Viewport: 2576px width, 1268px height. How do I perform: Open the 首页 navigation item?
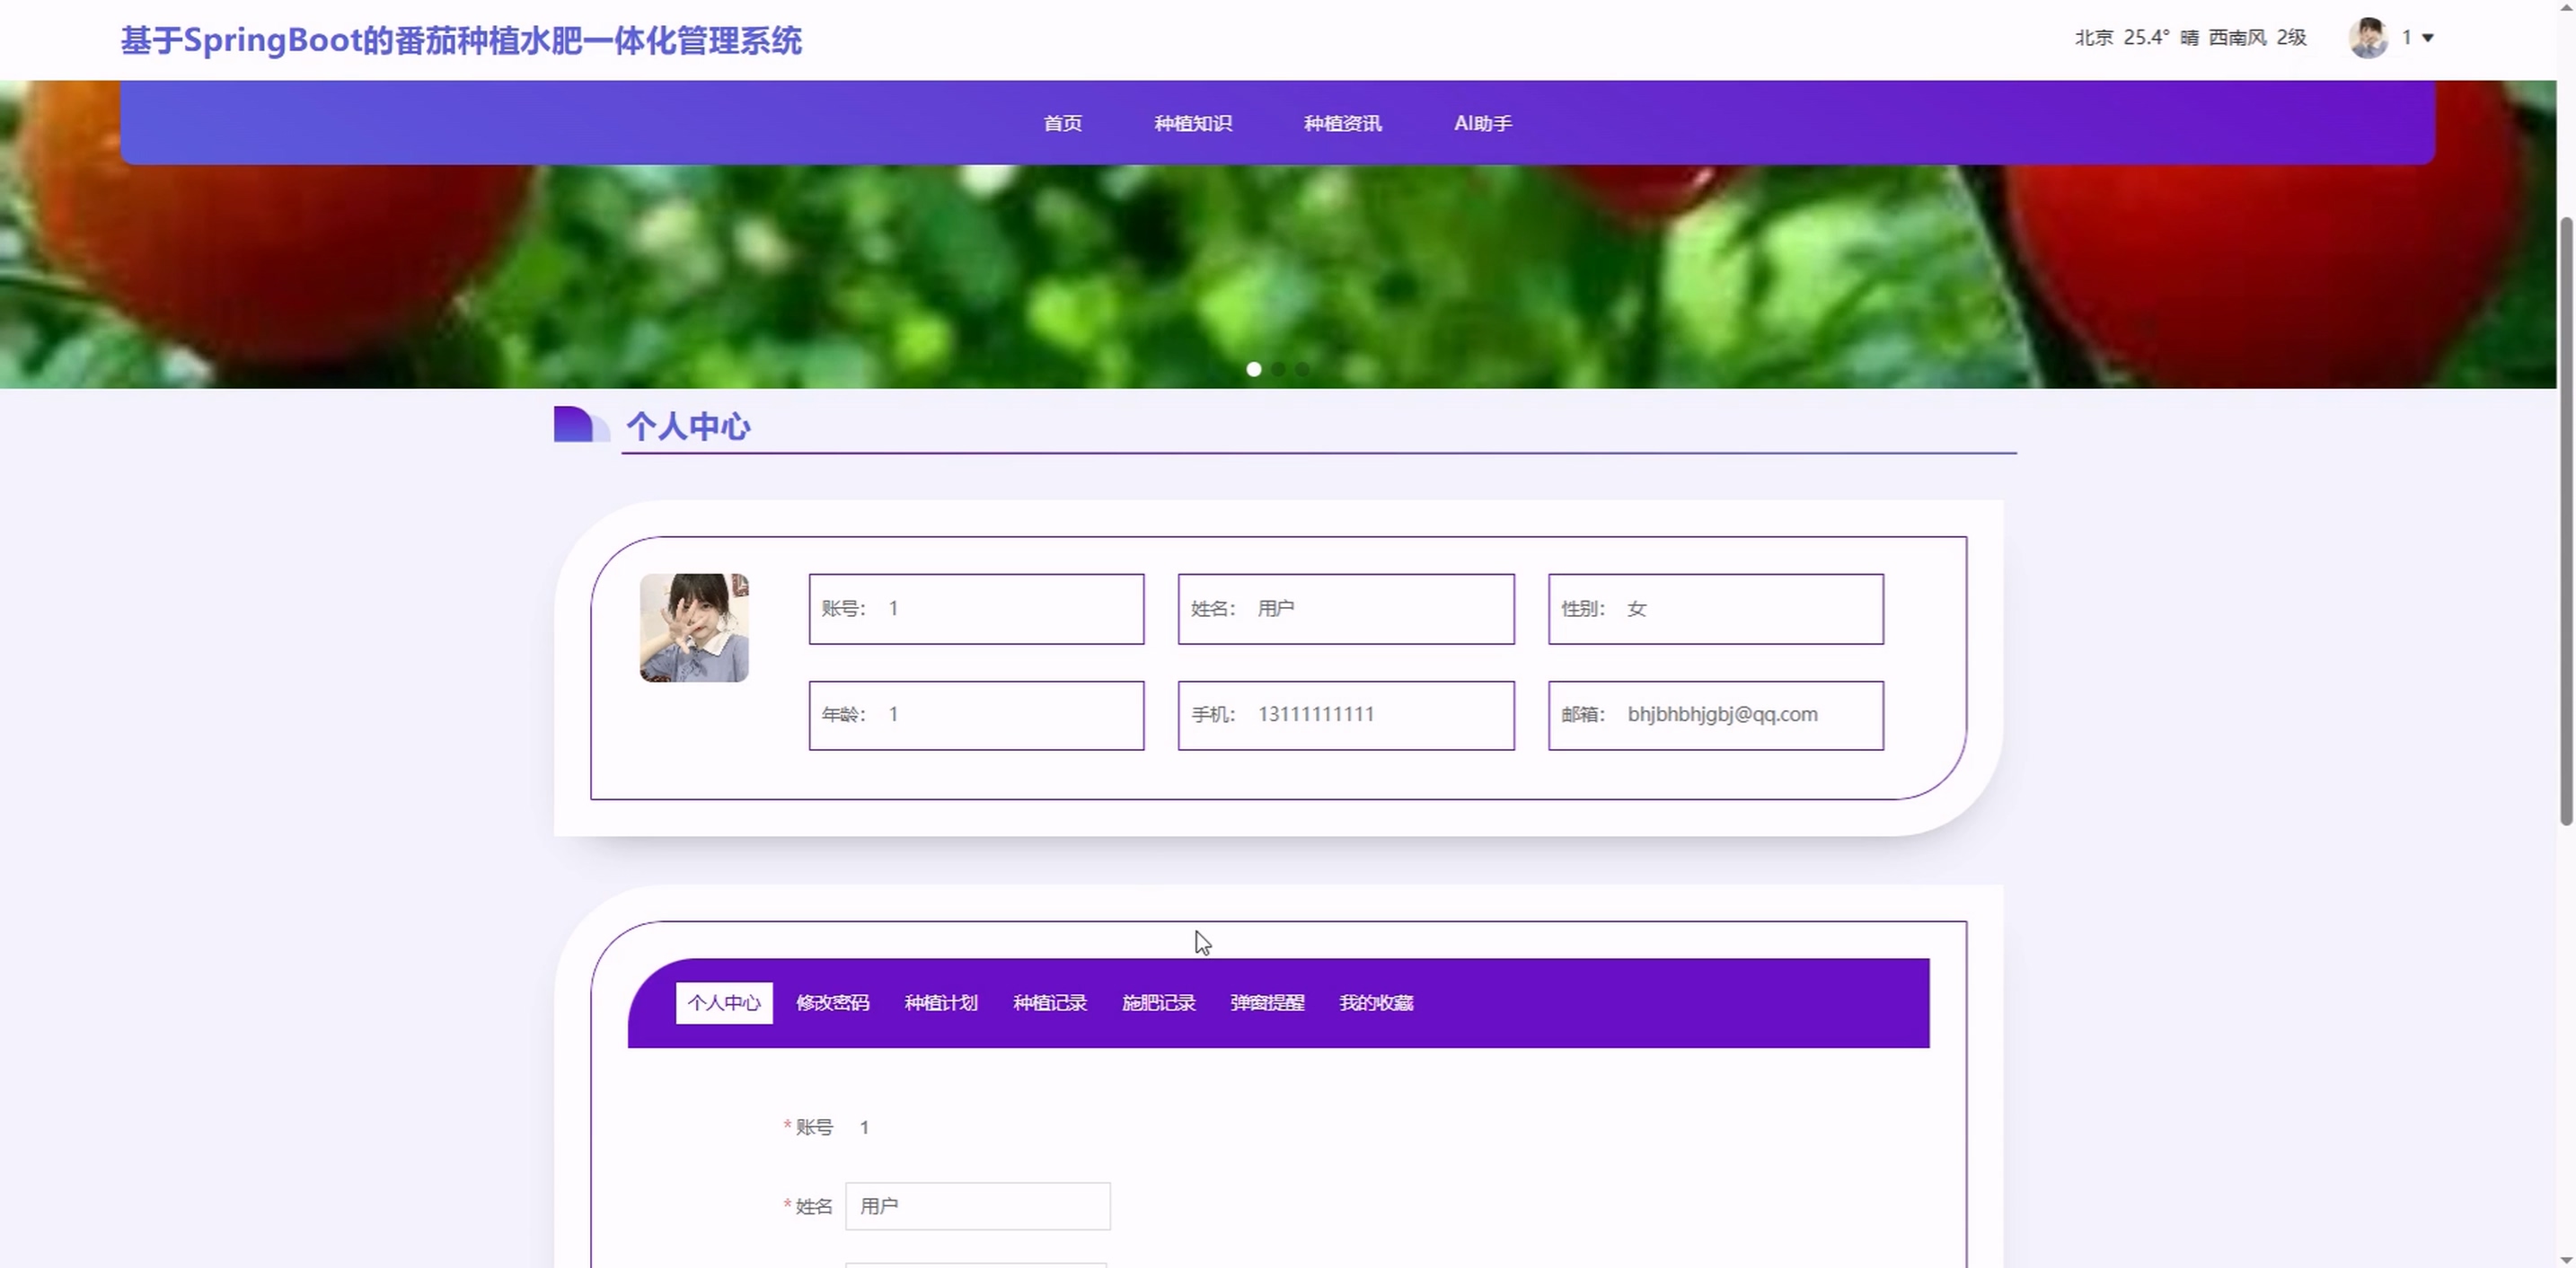[x=1062, y=123]
